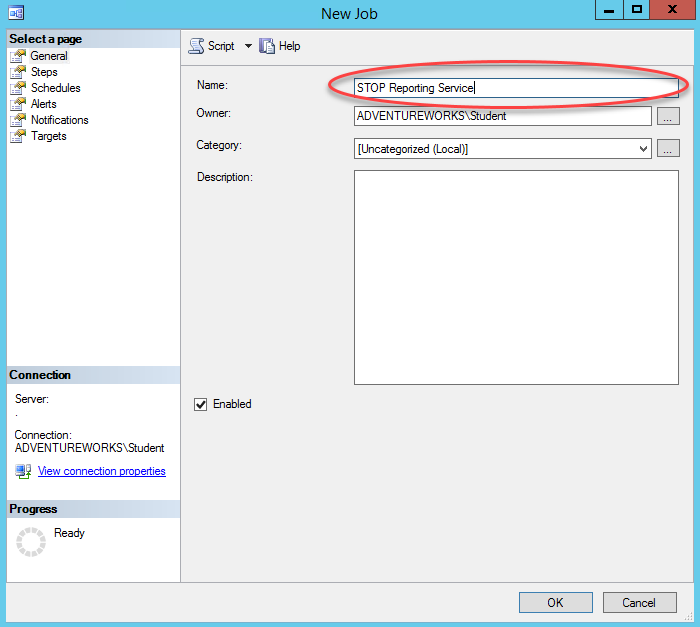
Task: Open category browse ellipsis button
Action: 668,149
